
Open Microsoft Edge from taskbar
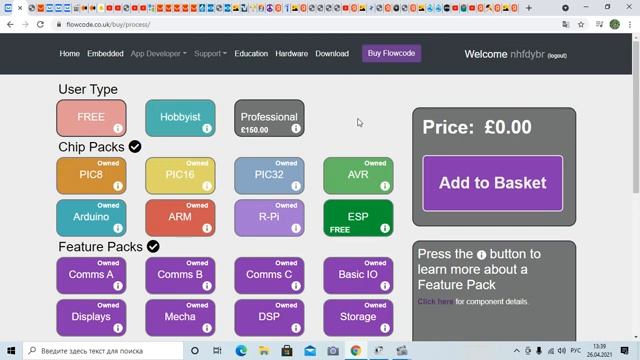(241, 351)
